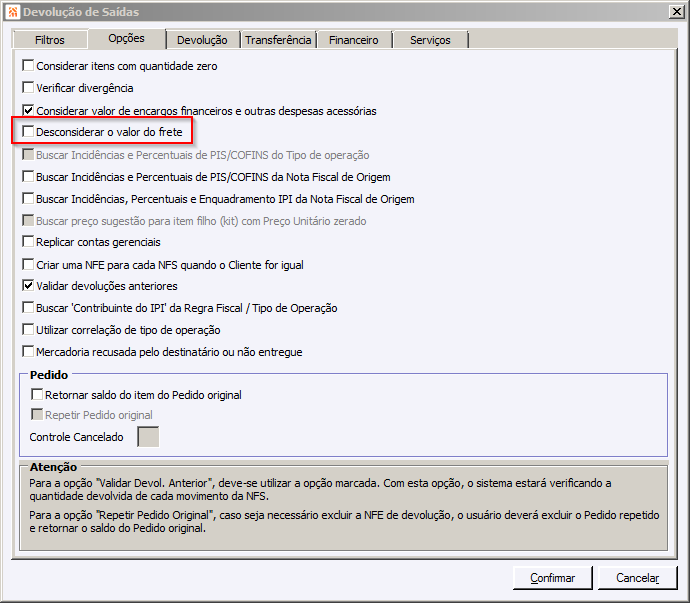The height and width of the screenshot is (603, 690).
Task: Enable Considerar itens com quantidade zero
Action: pyautogui.click(x=28, y=66)
